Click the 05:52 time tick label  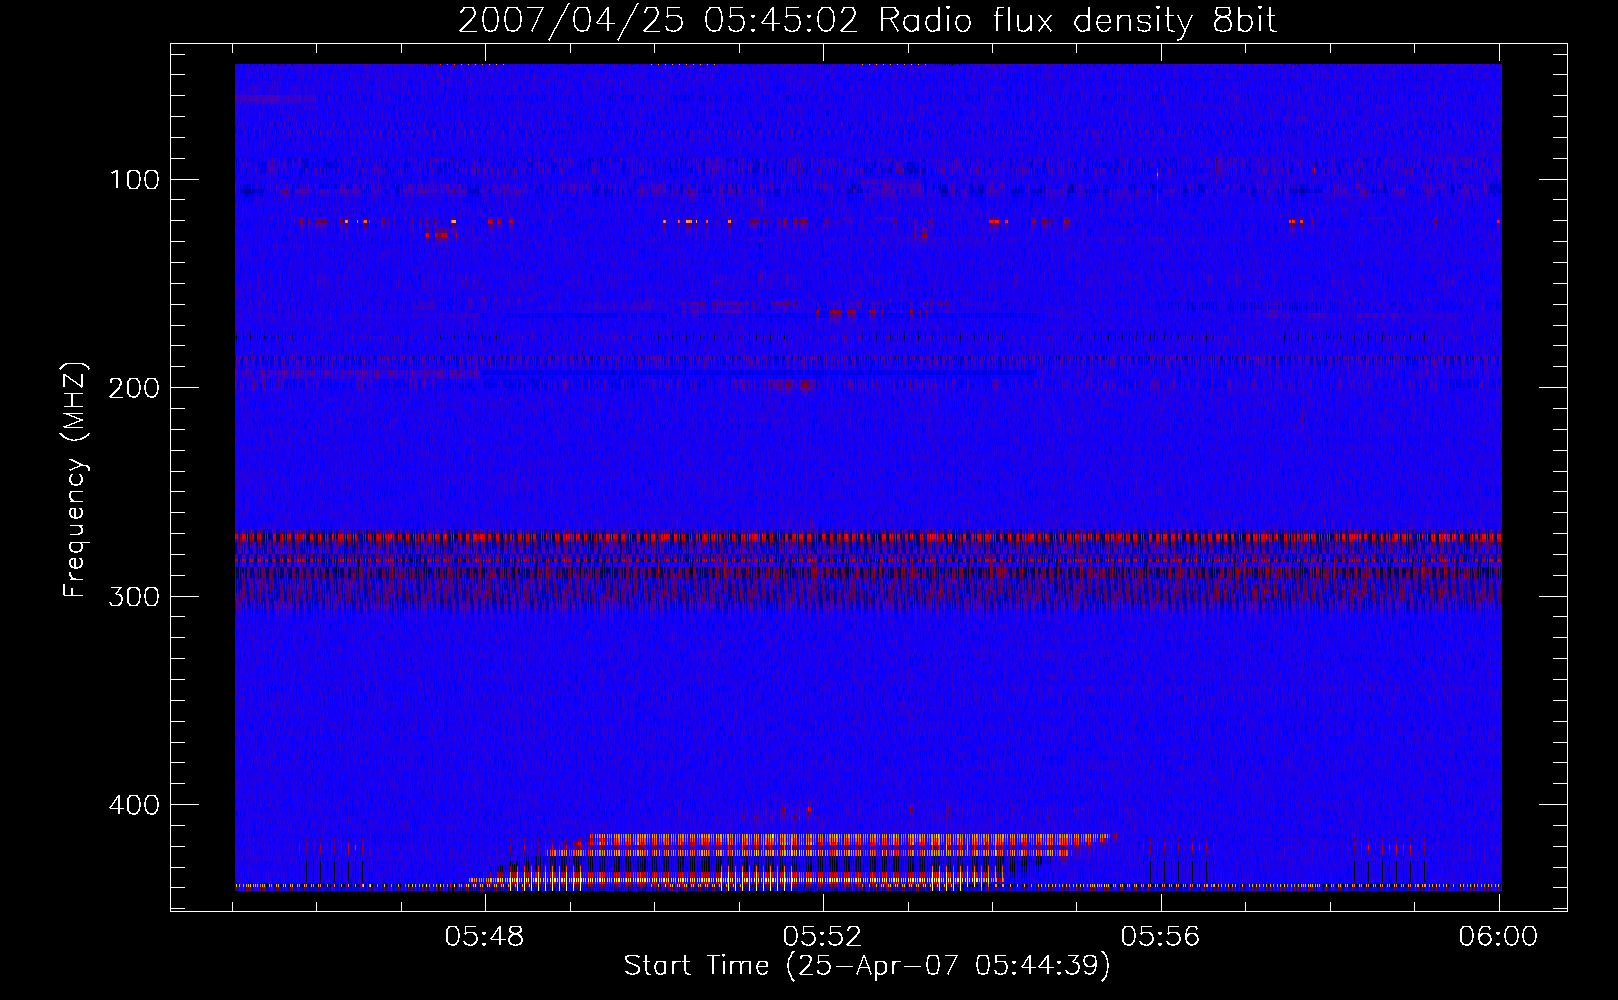coord(822,937)
